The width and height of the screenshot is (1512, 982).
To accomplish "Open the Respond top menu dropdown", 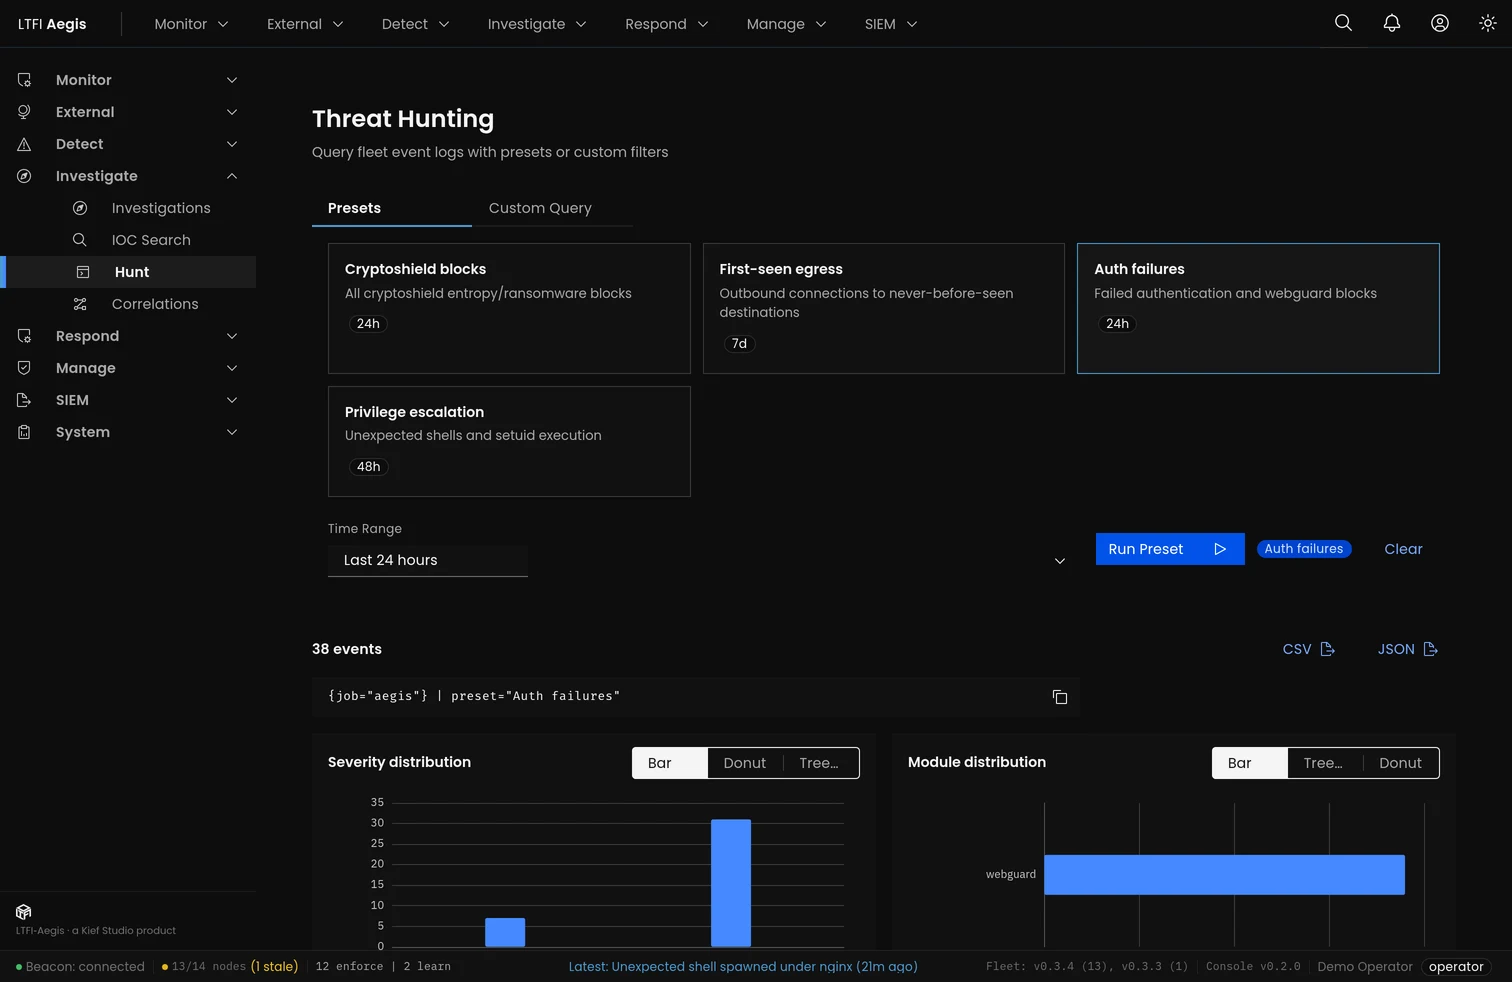I will 667,24.
